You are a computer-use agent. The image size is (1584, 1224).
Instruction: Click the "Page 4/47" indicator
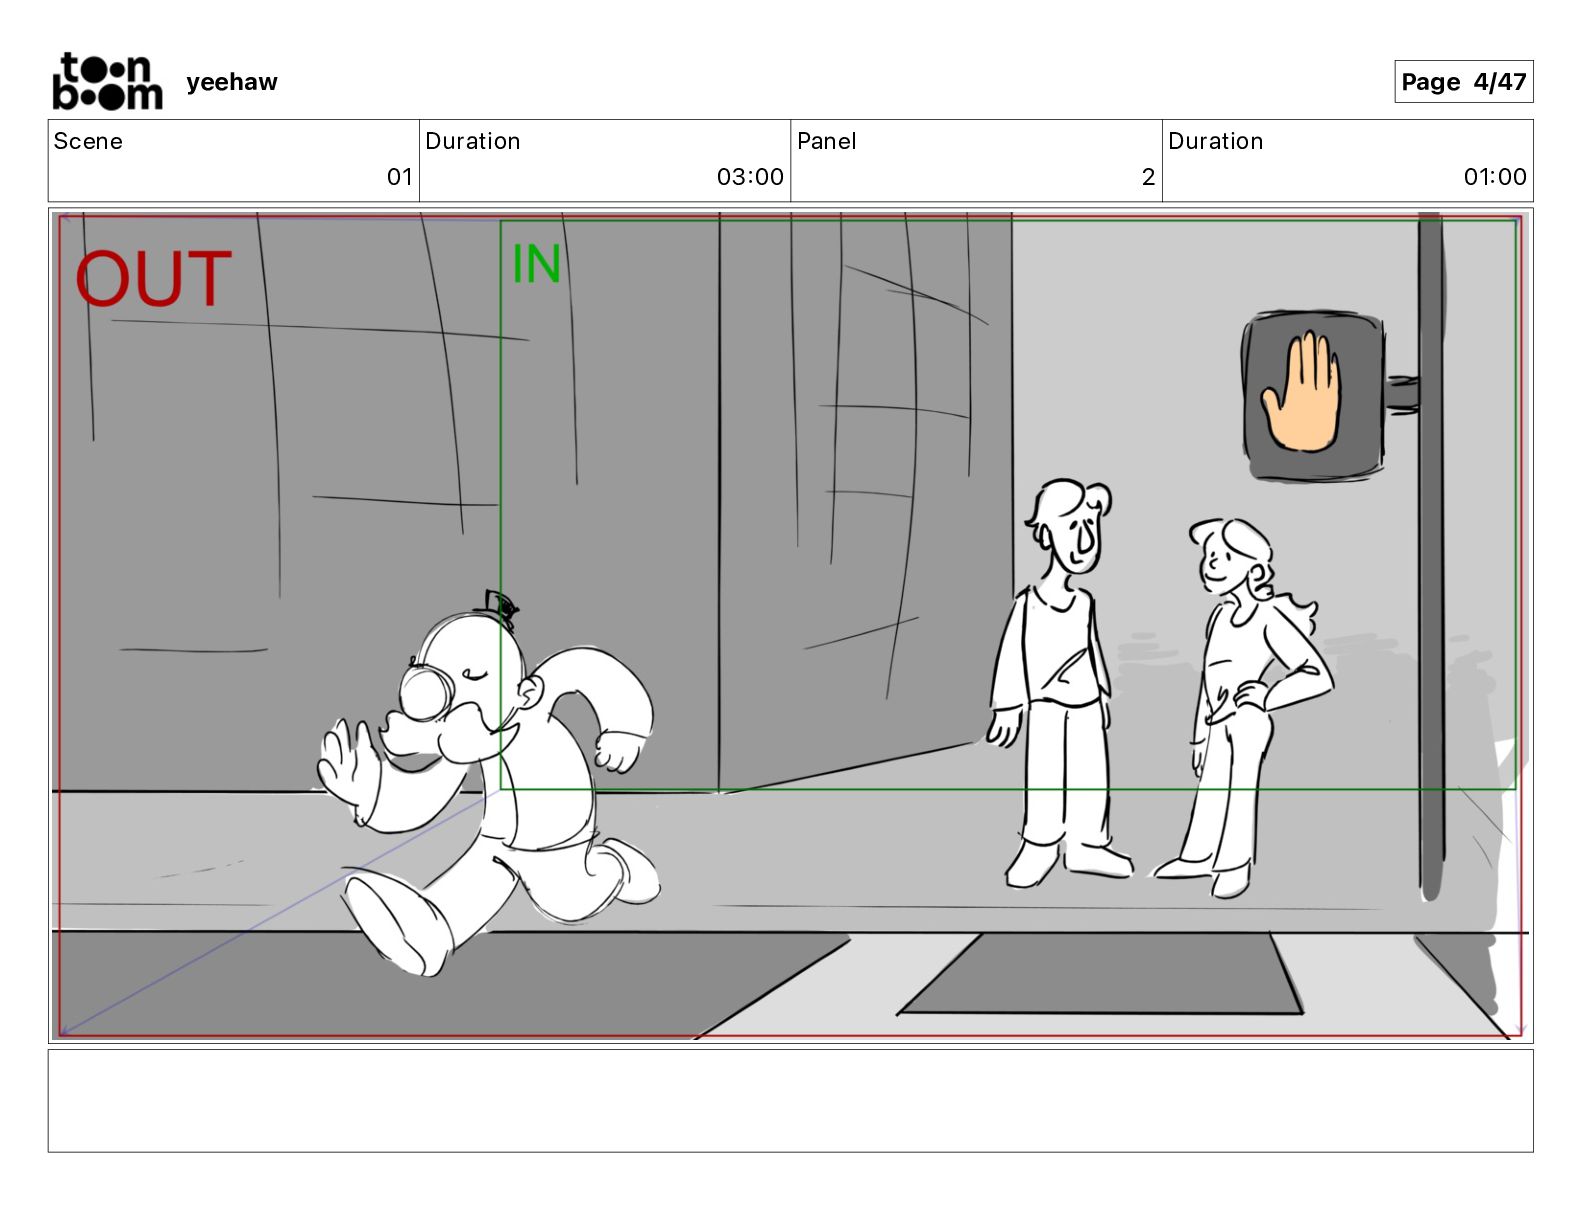point(1464,82)
